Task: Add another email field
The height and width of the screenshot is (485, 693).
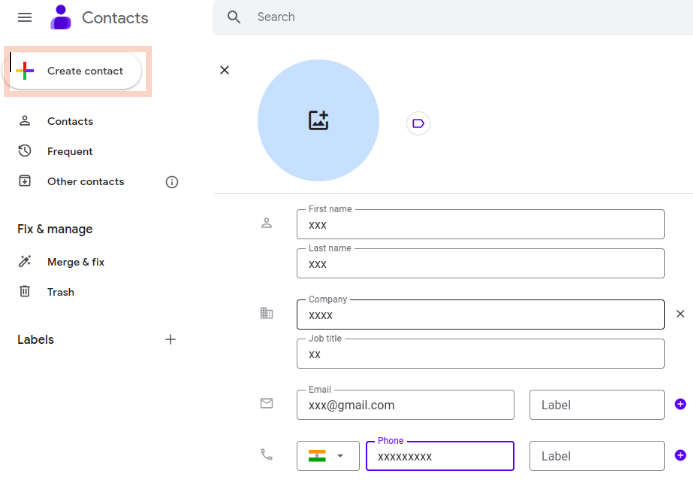Action: [680, 404]
